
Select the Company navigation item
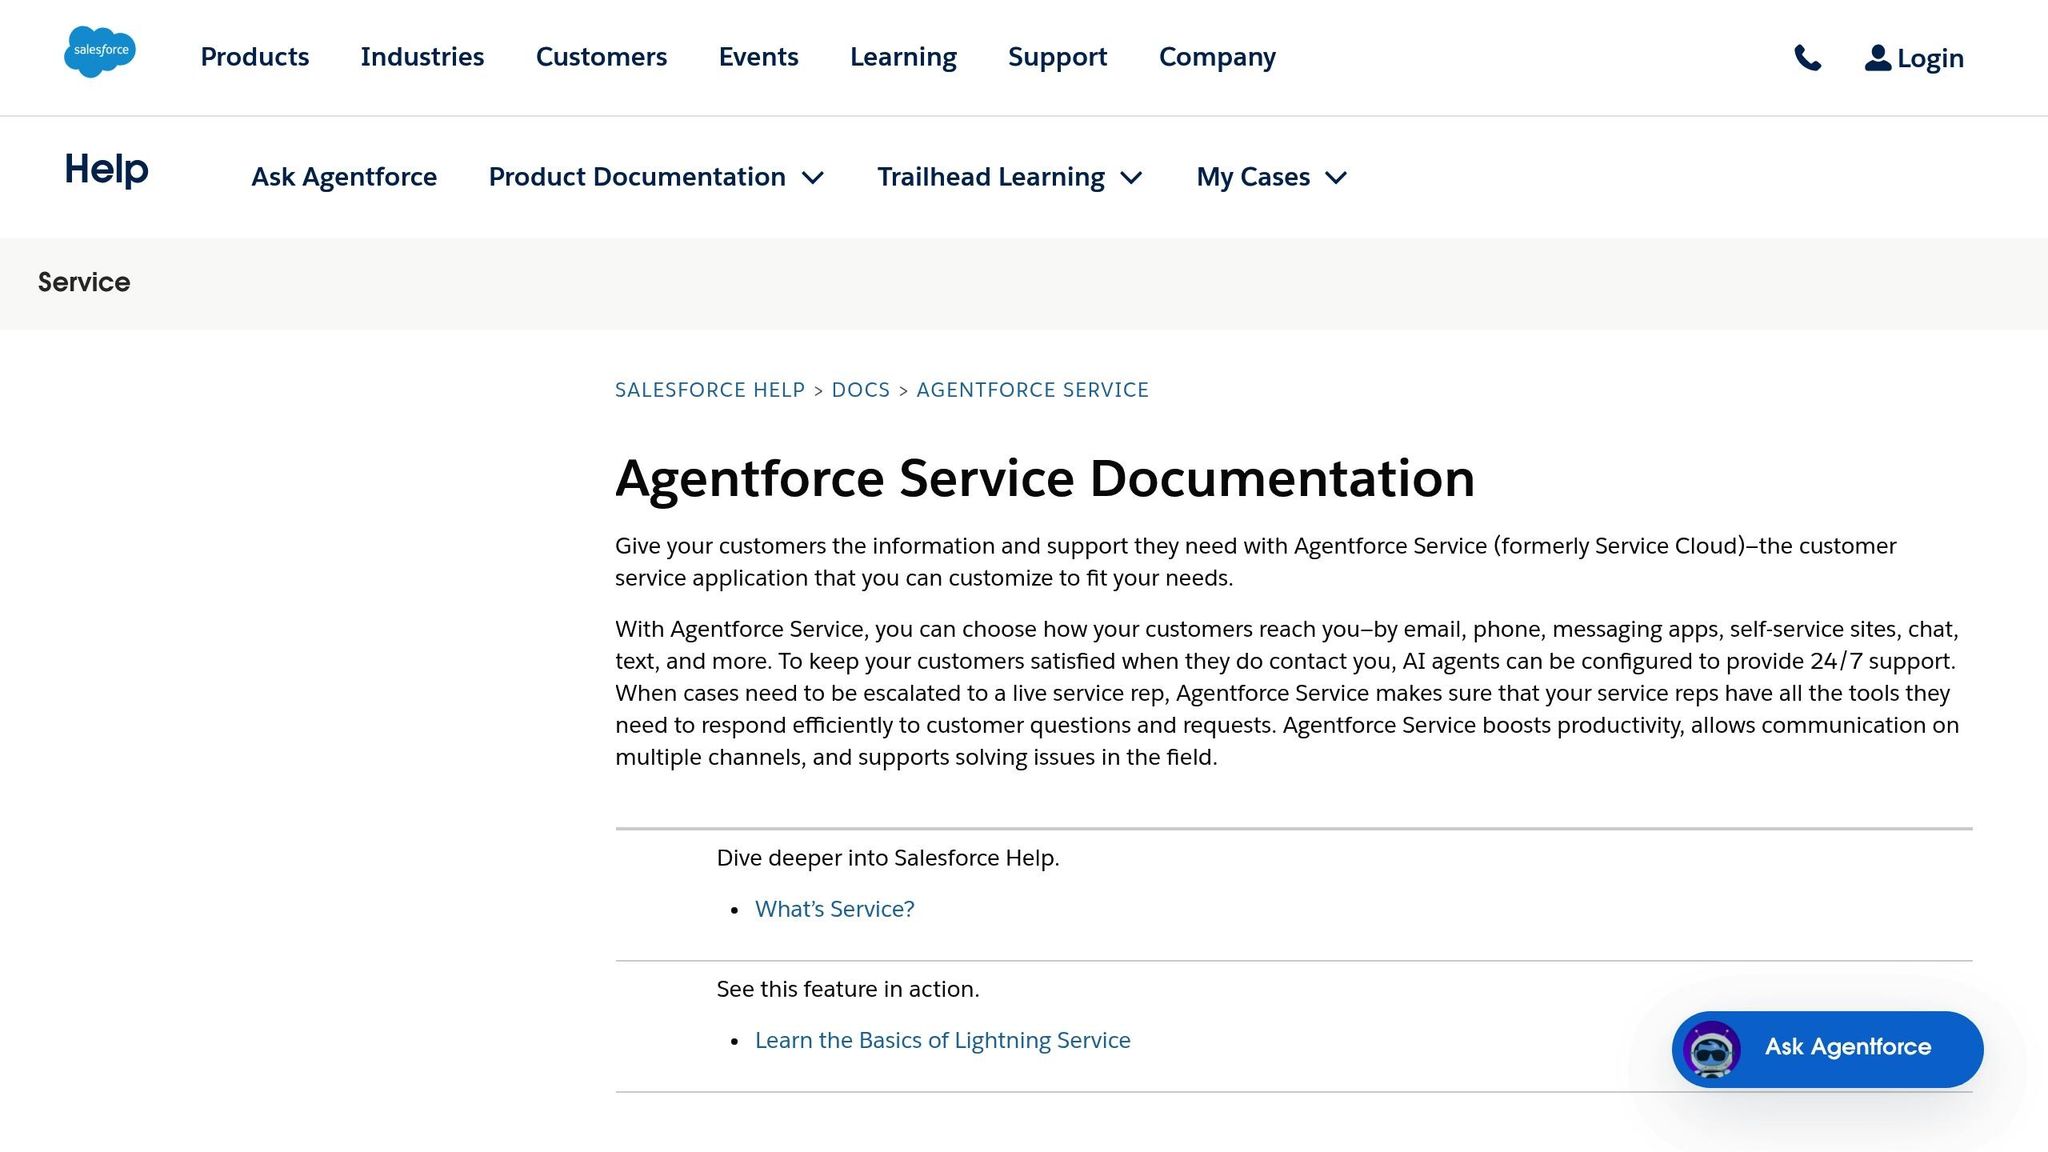pos(1216,57)
